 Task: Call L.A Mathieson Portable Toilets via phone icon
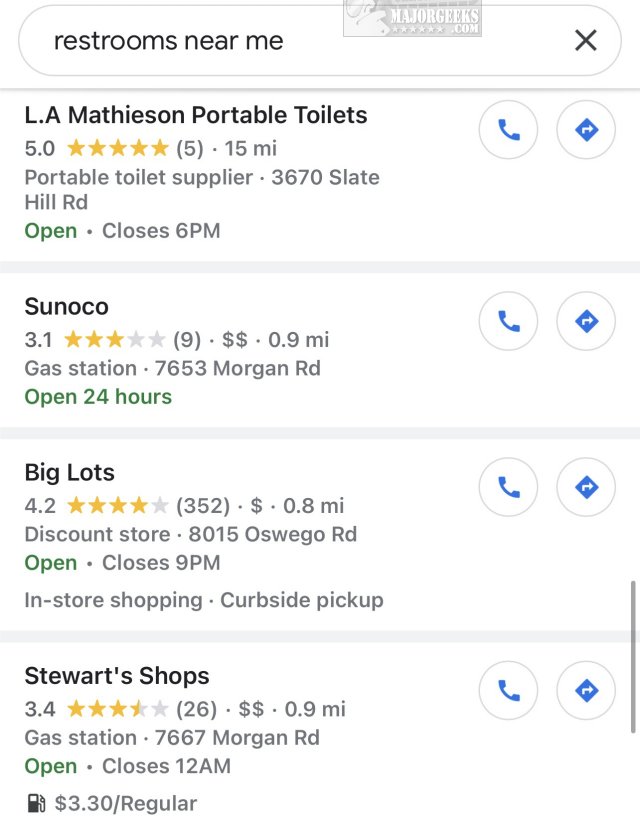(508, 130)
